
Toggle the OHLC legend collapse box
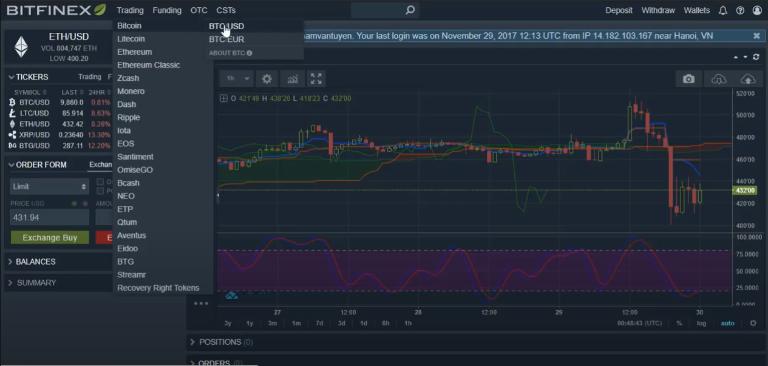tap(223, 98)
